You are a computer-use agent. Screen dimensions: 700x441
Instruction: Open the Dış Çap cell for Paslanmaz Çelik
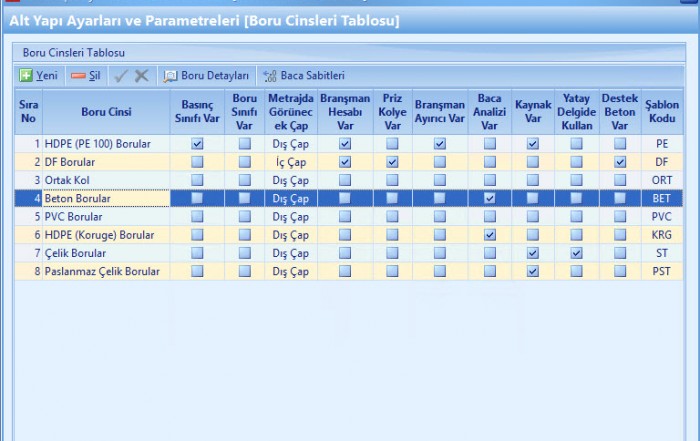290,271
